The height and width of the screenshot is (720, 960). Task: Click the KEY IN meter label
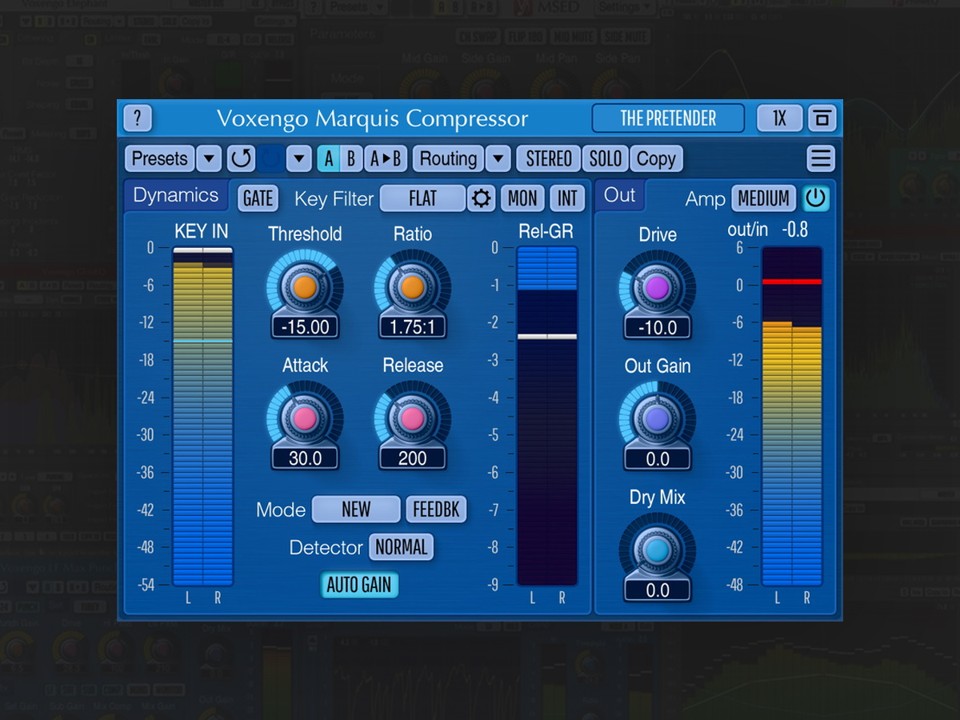(x=201, y=231)
